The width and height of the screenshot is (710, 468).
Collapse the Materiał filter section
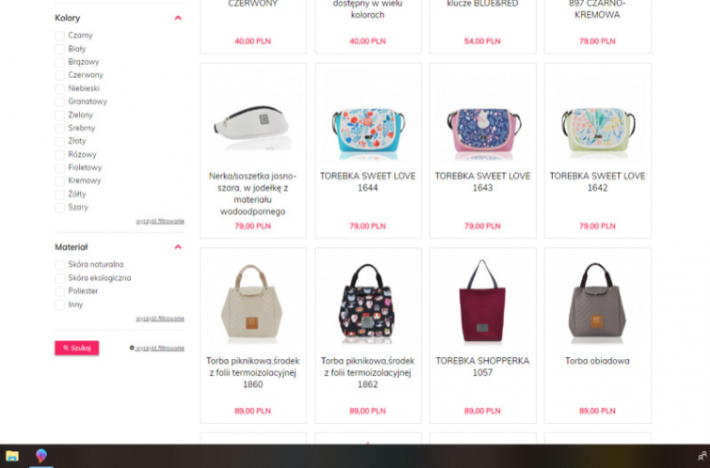pyautogui.click(x=178, y=247)
